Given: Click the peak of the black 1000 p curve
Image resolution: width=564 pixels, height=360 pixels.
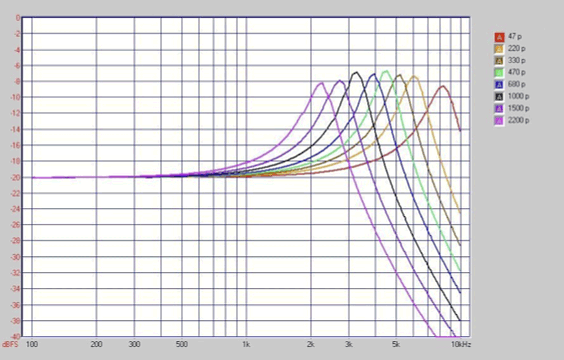Looking at the screenshot, I should 356,72.
